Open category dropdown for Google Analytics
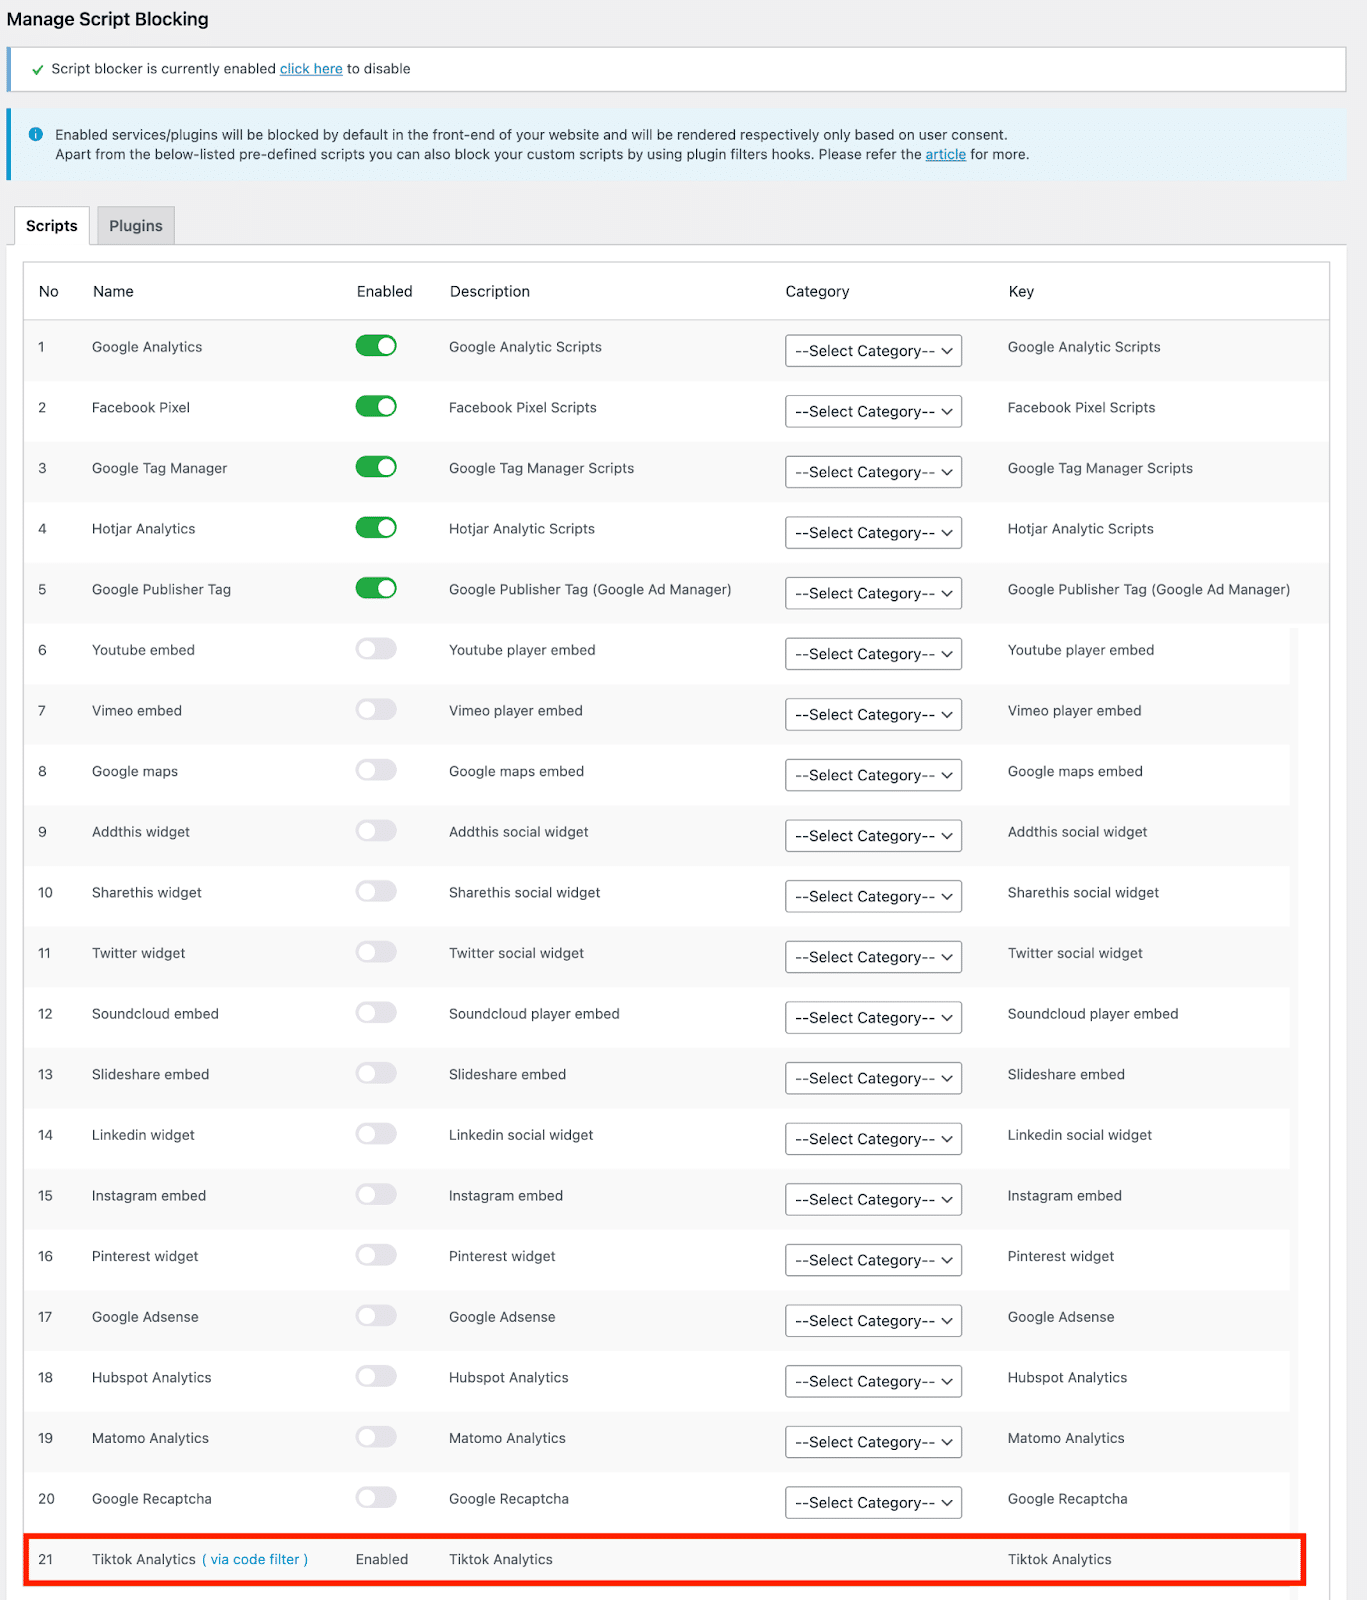The width and height of the screenshot is (1367, 1600). pos(873,351)
